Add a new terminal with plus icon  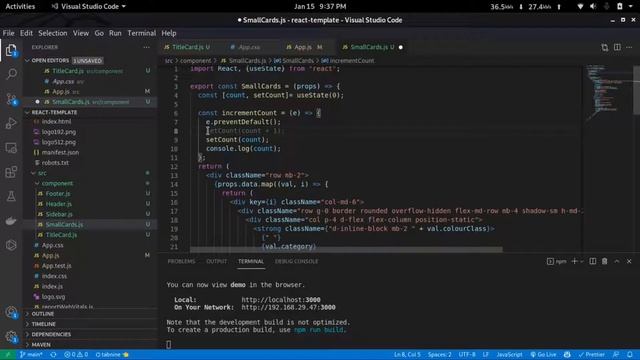point(574,261)
